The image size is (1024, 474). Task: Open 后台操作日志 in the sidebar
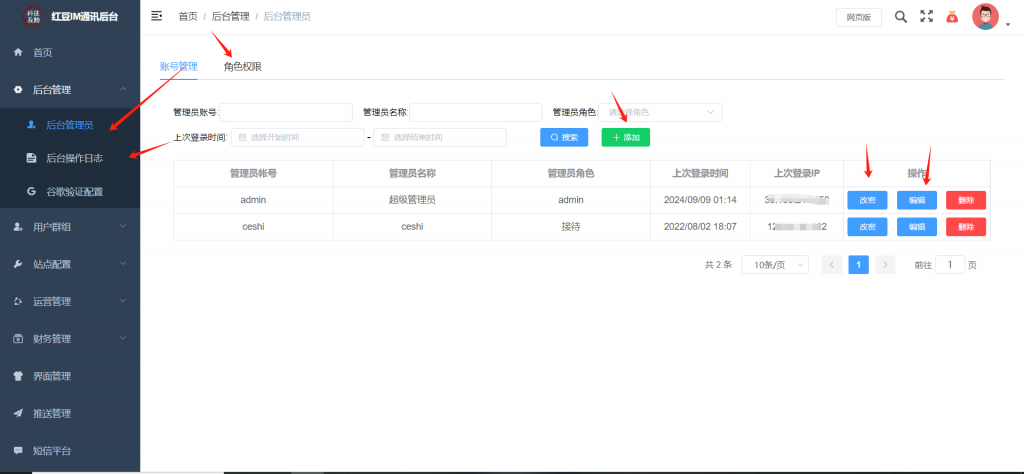point(70,158)
